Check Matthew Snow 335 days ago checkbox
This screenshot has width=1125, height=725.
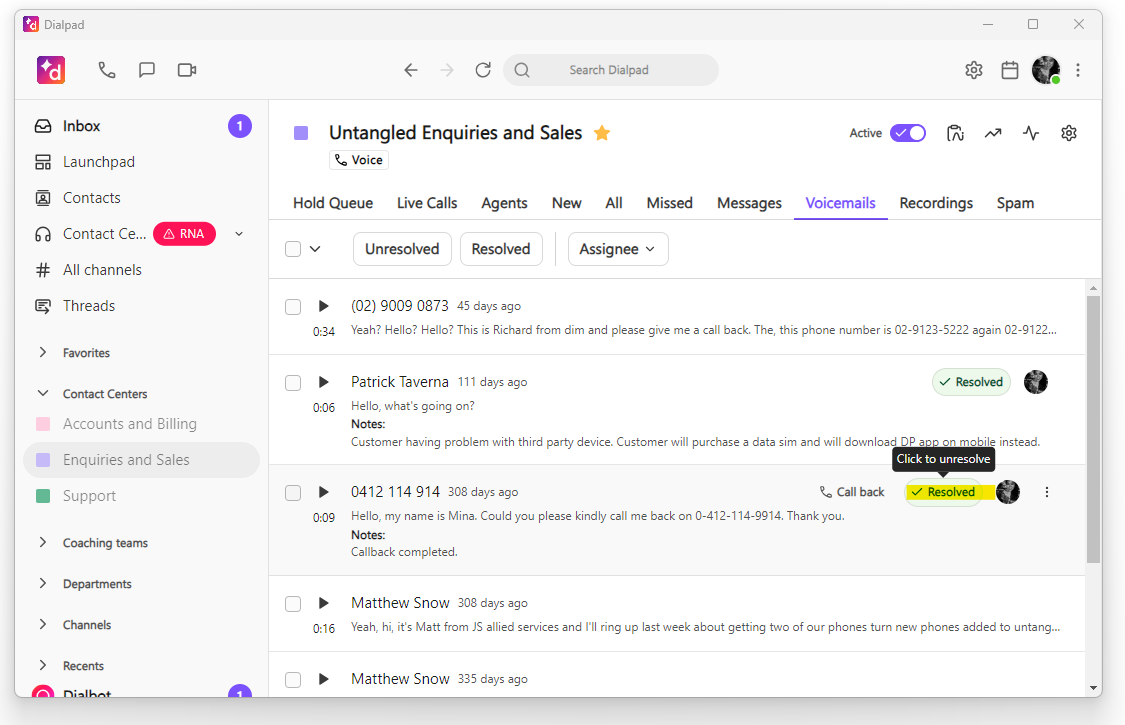point(293,680)
